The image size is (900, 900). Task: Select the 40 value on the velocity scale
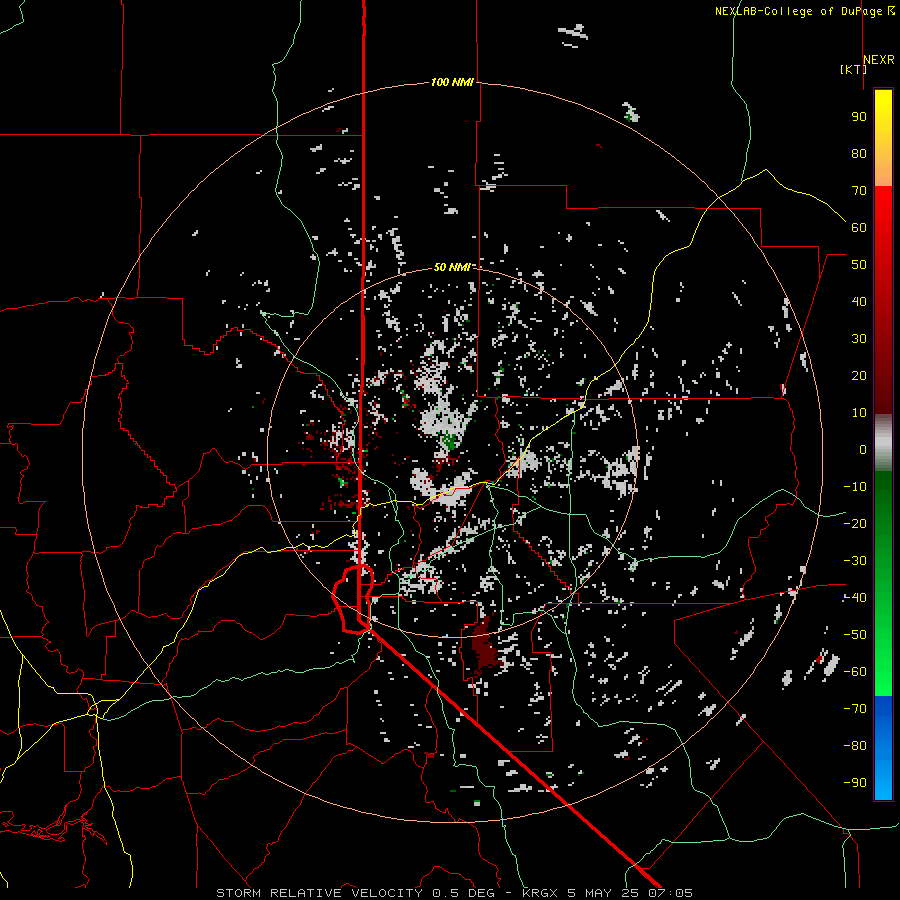[x=859, y=302]
